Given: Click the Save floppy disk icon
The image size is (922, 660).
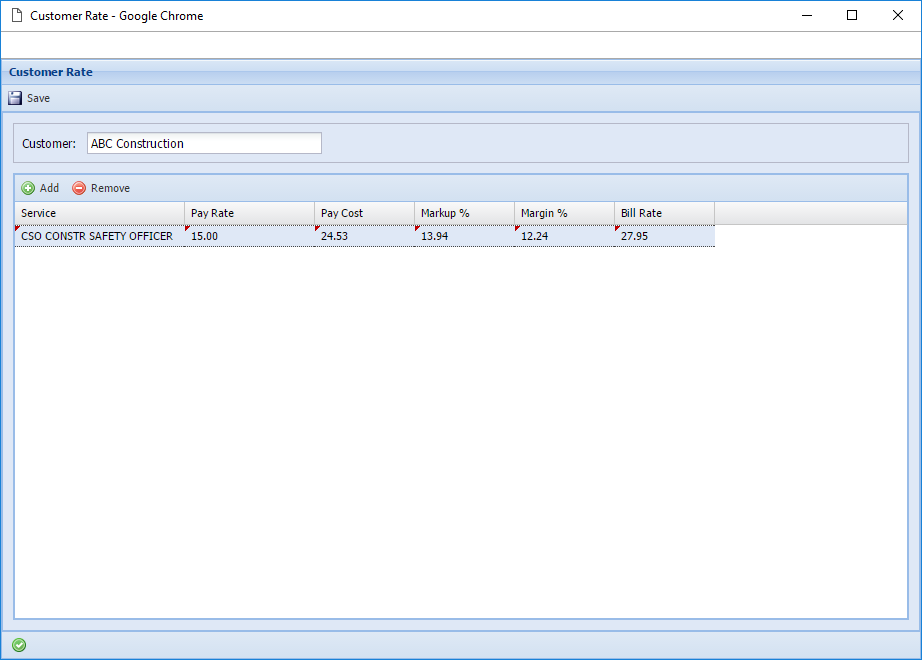Looking at the screenshot, I should tap(15, 98).
